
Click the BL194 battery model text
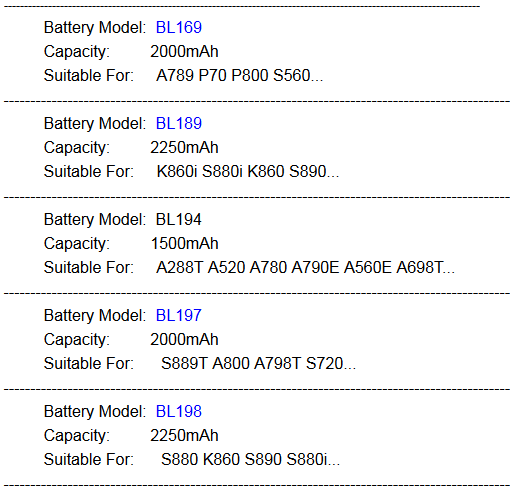pyautogui.click(x=179, y=219)
